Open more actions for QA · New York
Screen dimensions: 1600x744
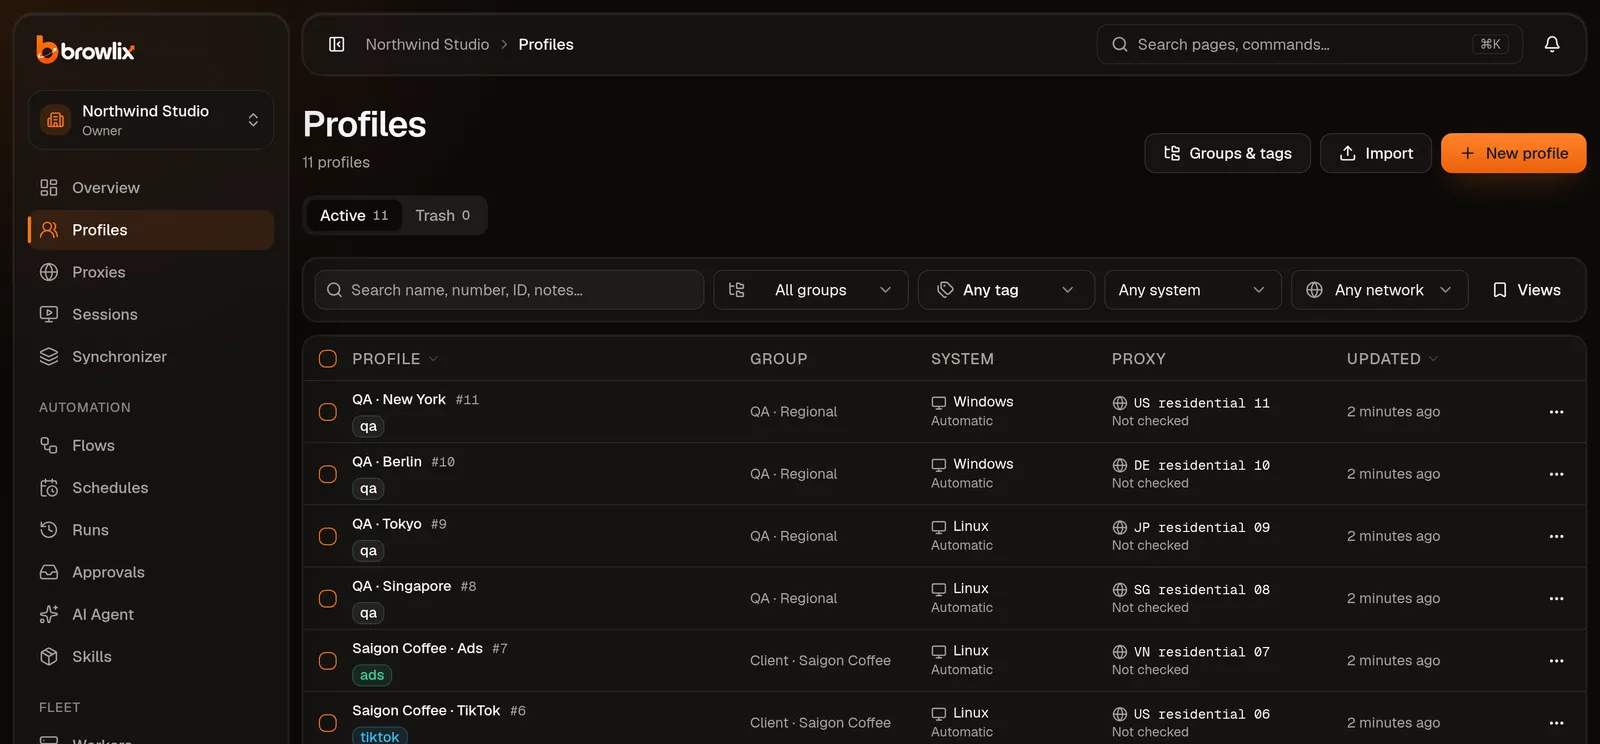click(x=1556, y=412)
